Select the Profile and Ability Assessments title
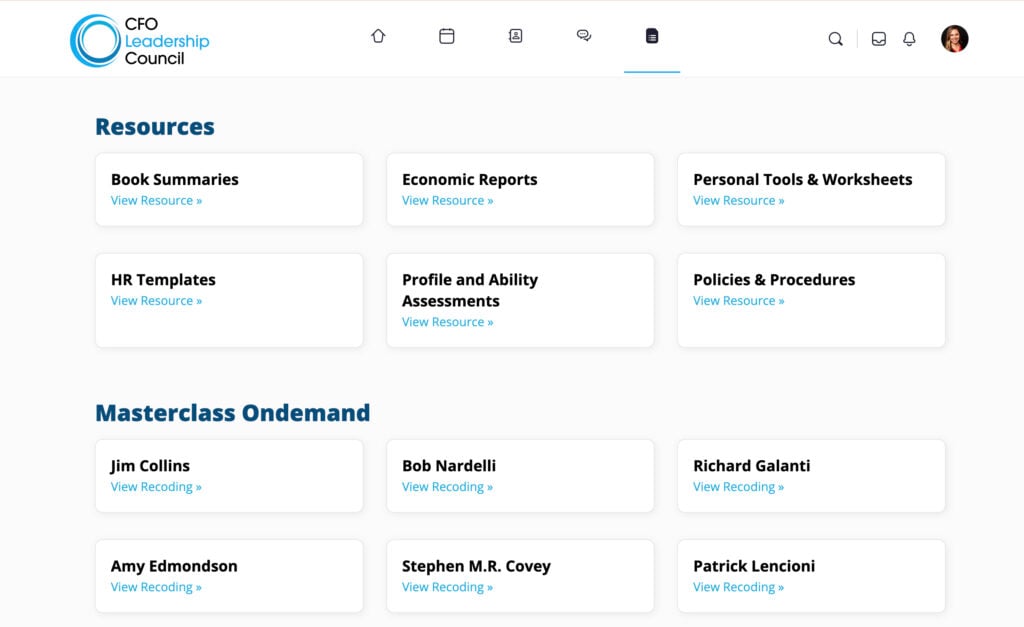Image resolution: width=1024 pixels, height=627 pixels. (x=470, y=290)
